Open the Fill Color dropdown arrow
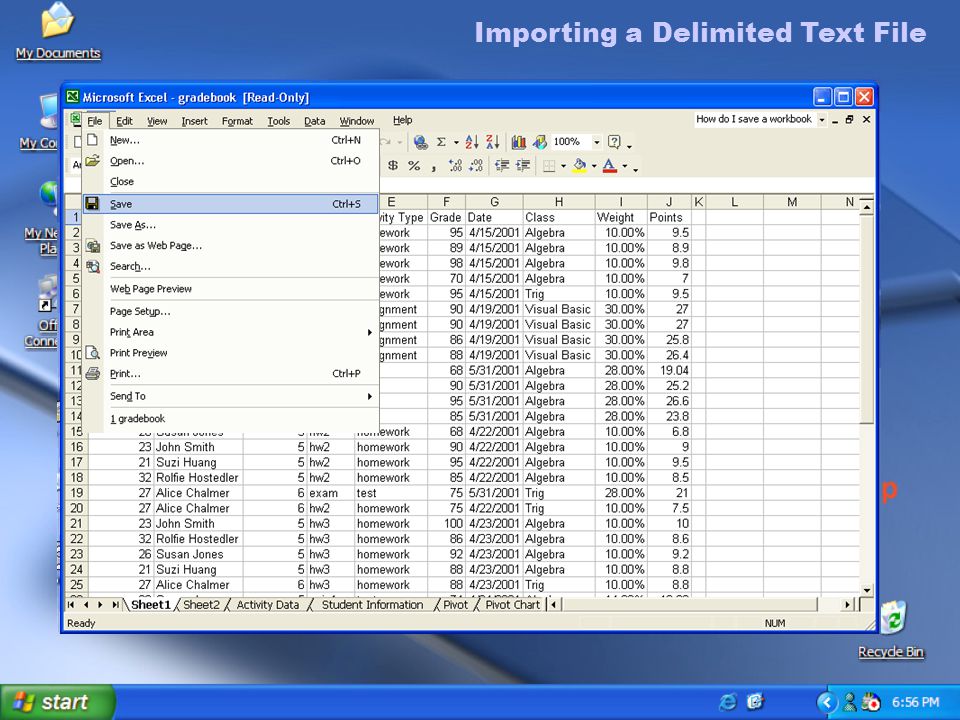Image resolution: width=960 pixels, height=720 pixels. click(594, 167)
